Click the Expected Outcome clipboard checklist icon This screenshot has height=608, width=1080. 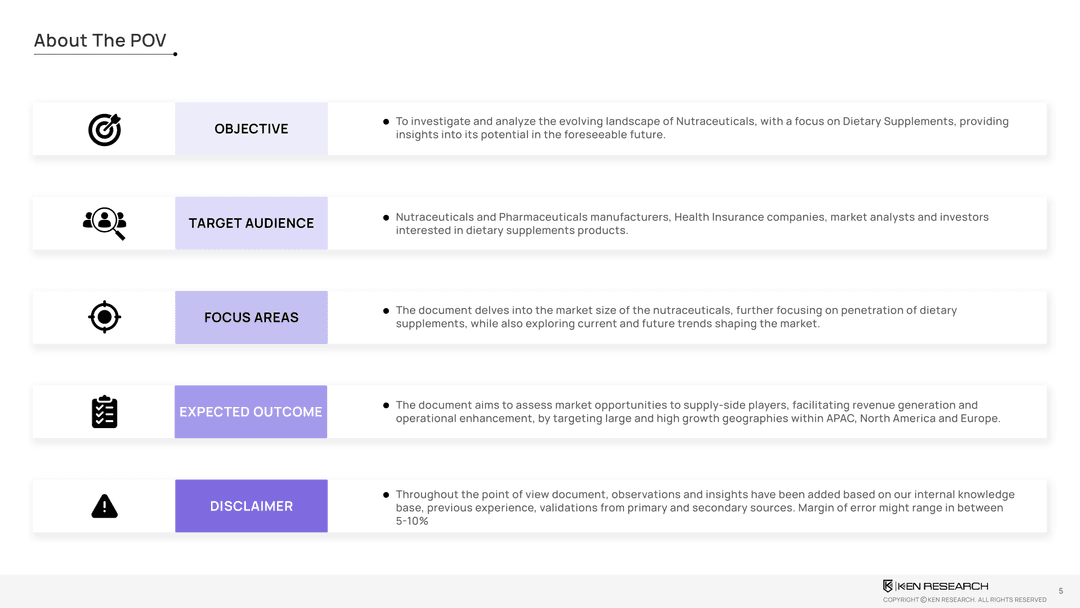pyautogui.click(x=104, y=412)
